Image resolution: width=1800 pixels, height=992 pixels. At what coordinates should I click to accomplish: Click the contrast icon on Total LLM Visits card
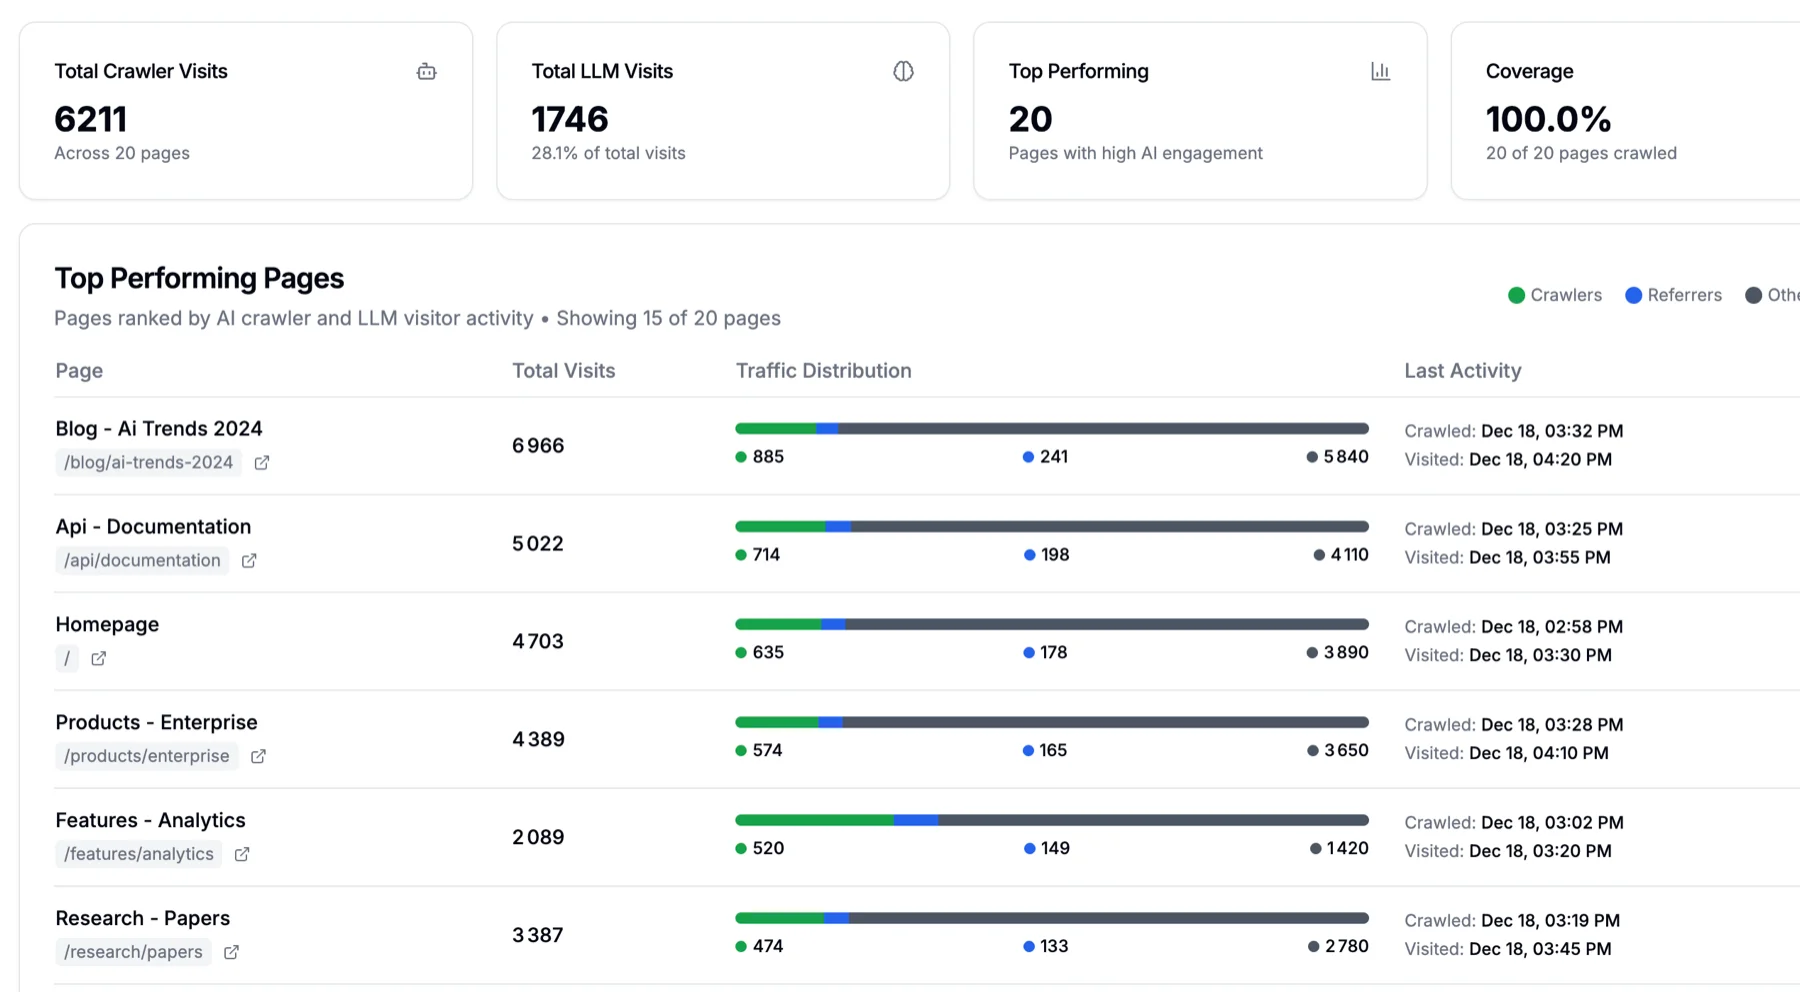903,71
